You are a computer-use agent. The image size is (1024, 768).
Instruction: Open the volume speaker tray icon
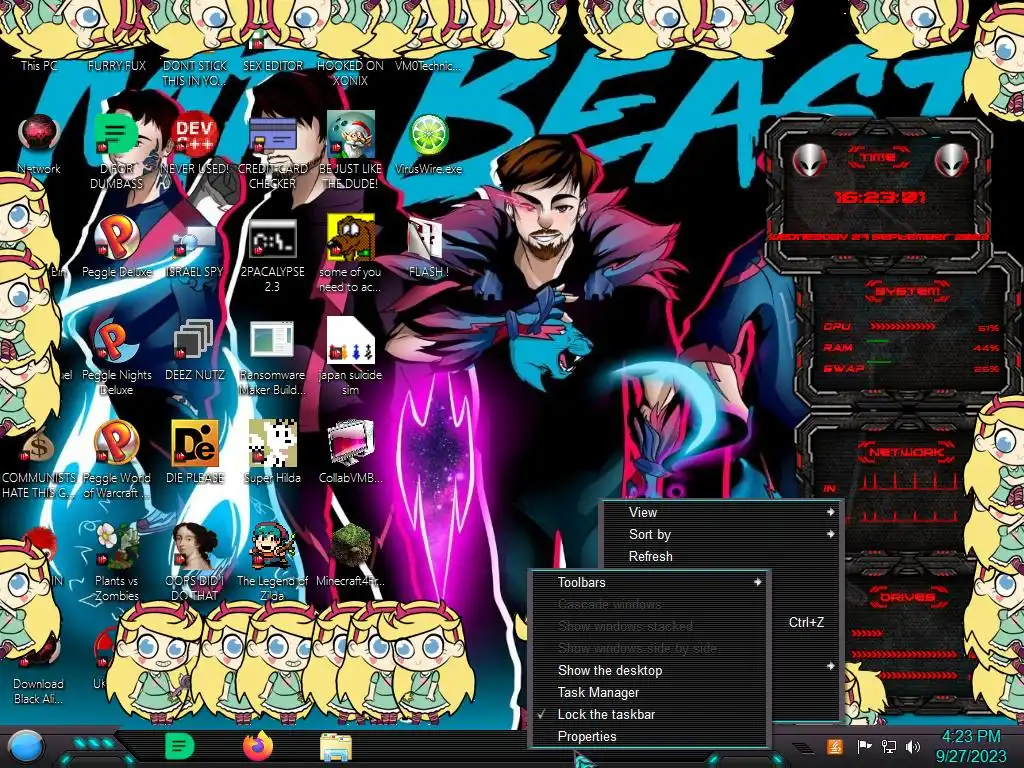(913, 746)
